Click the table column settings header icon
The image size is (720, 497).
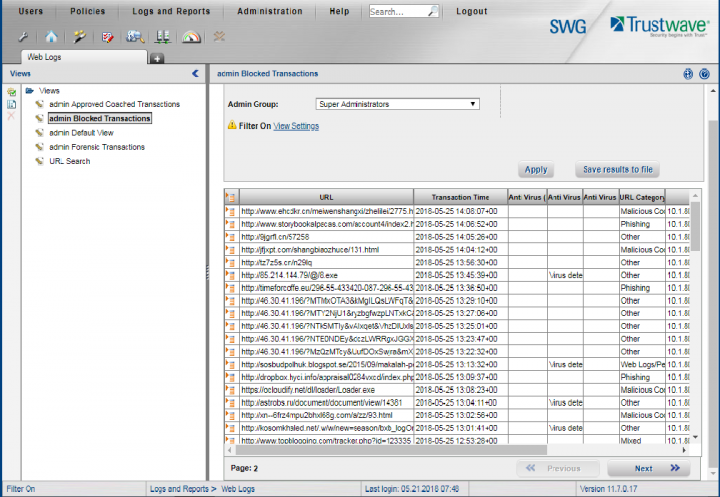(231, 197)
